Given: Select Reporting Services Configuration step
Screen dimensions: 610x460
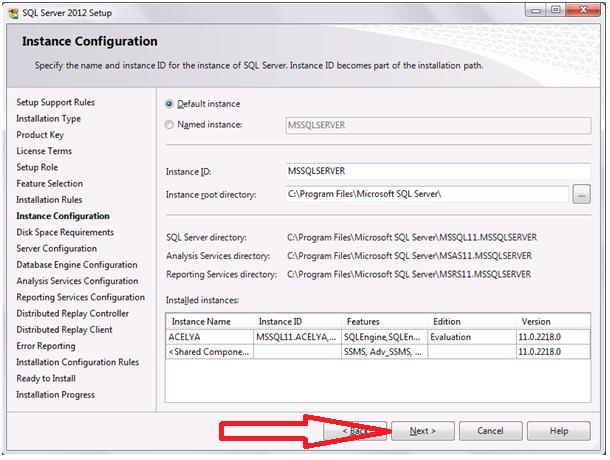Looking at the screenshot, I should (81, 297).
